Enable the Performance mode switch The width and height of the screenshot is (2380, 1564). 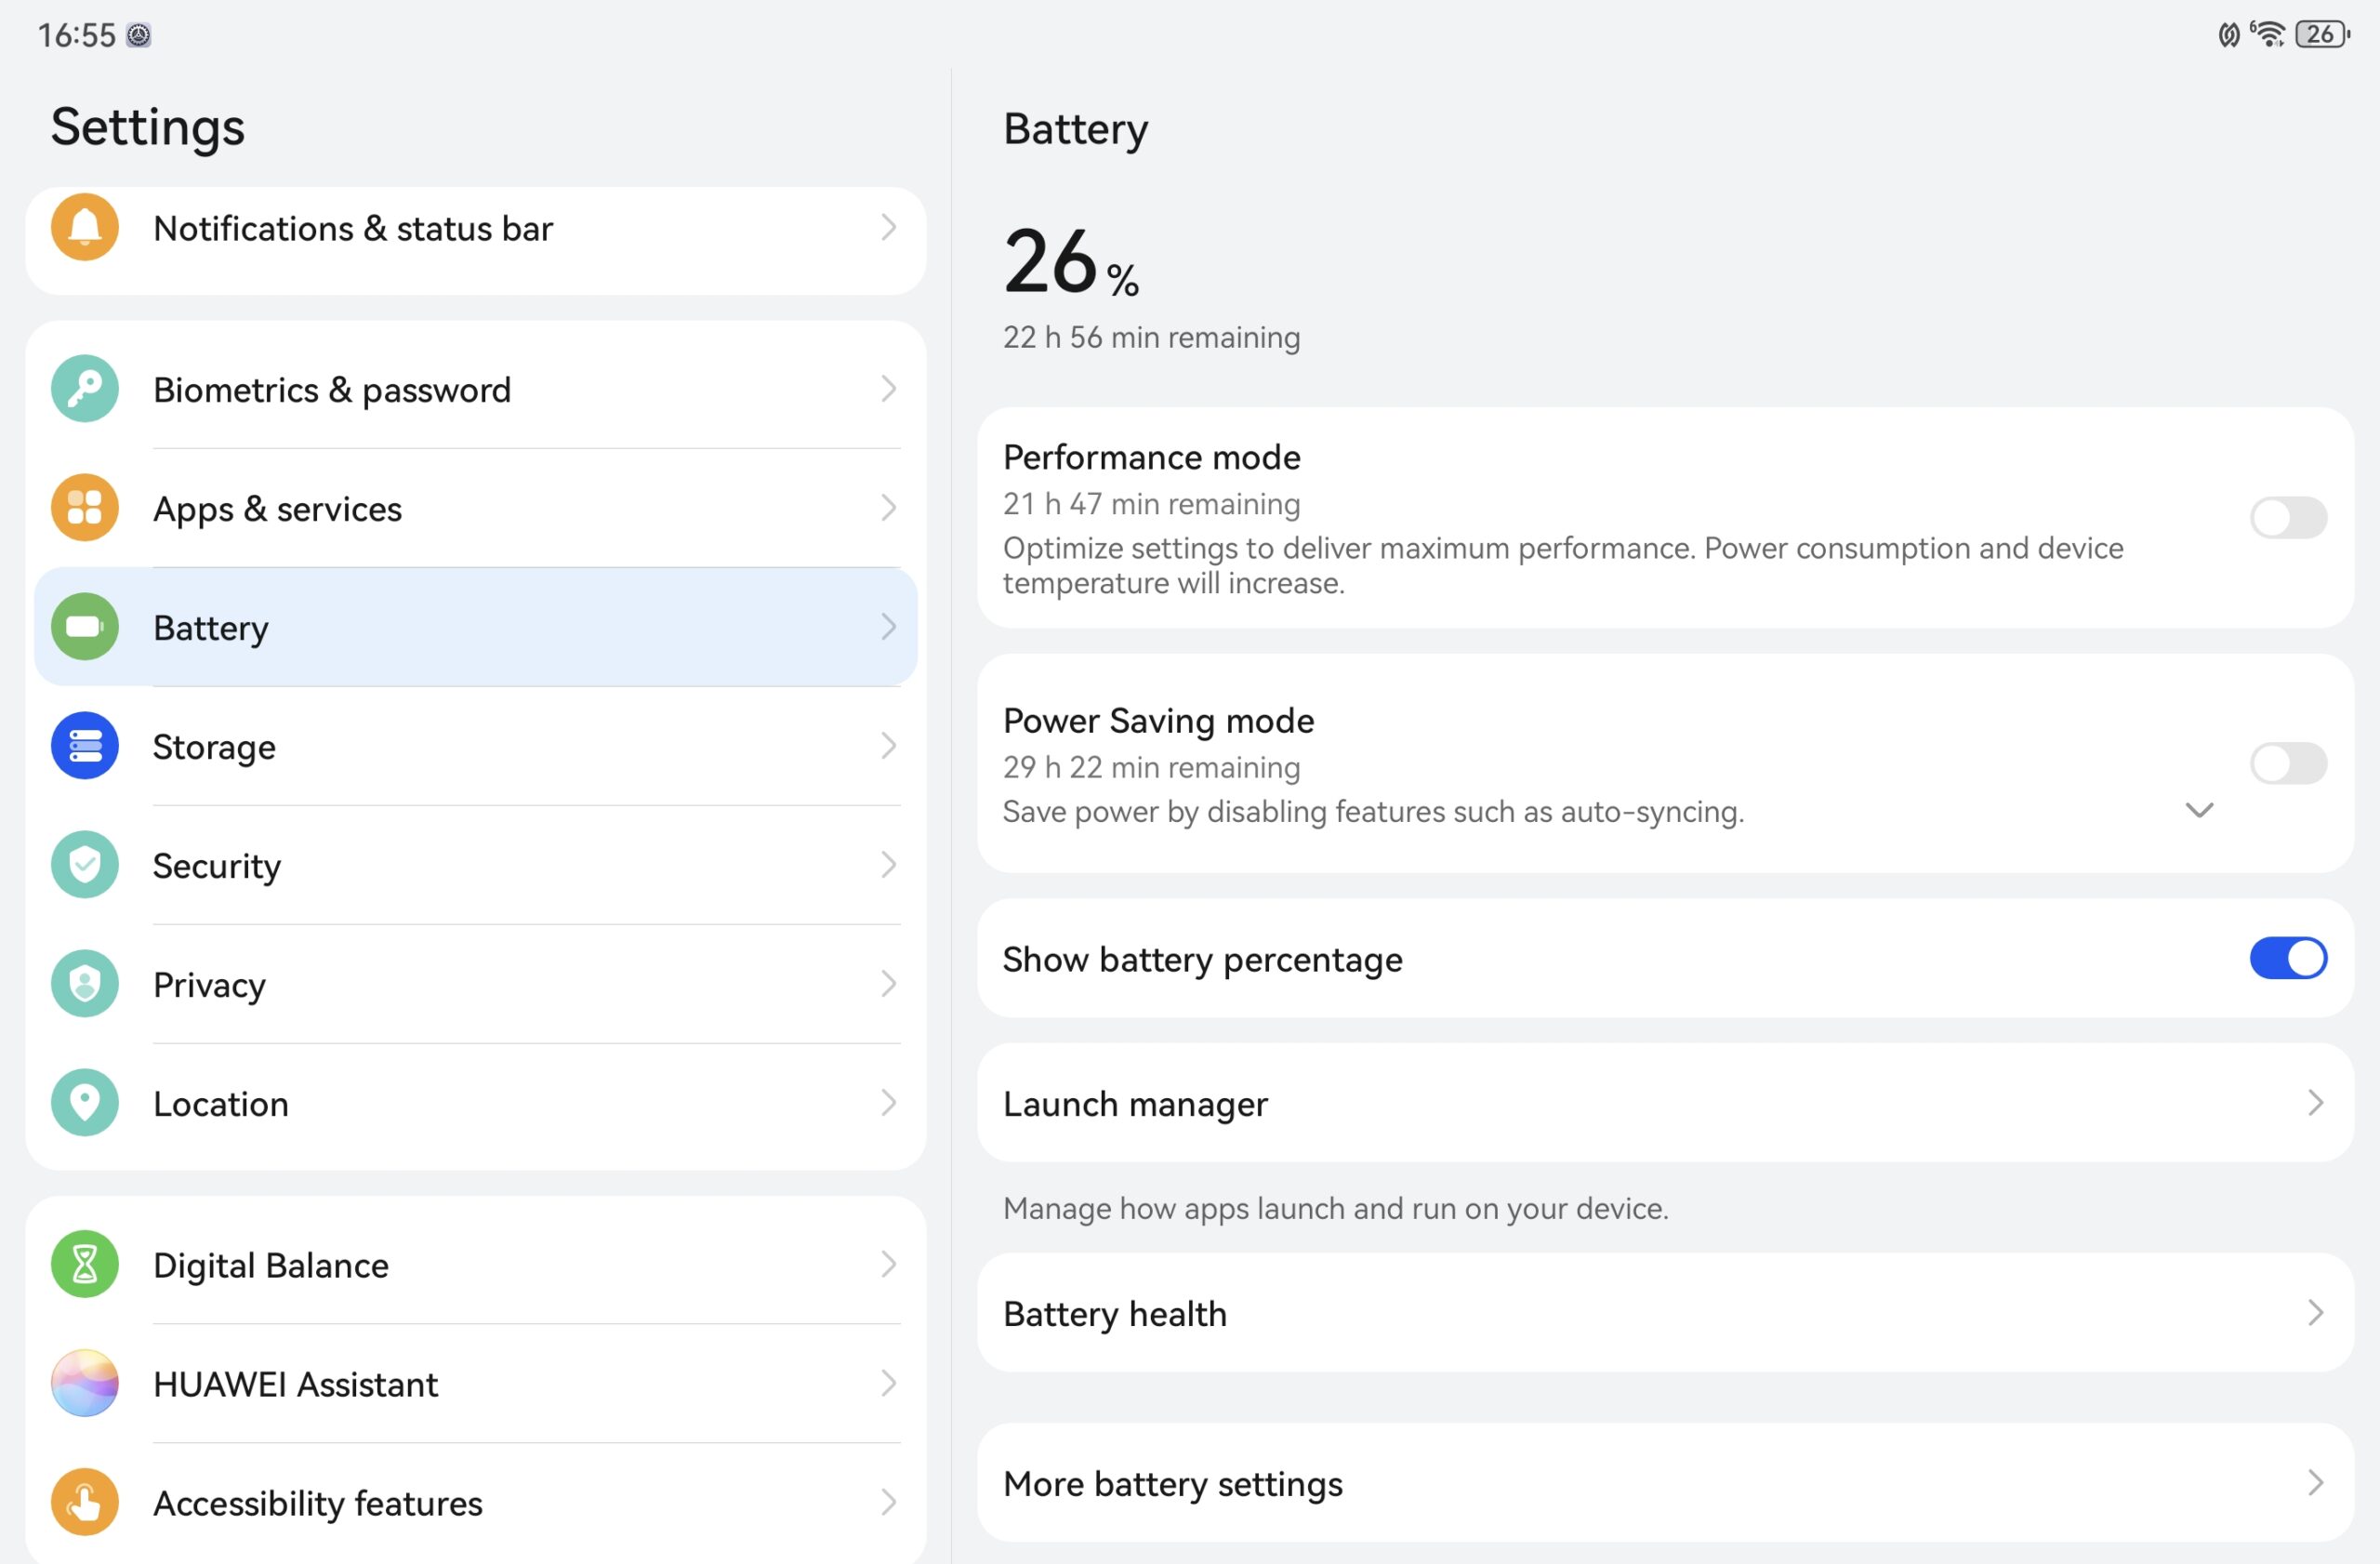[x=2288, y=518]
